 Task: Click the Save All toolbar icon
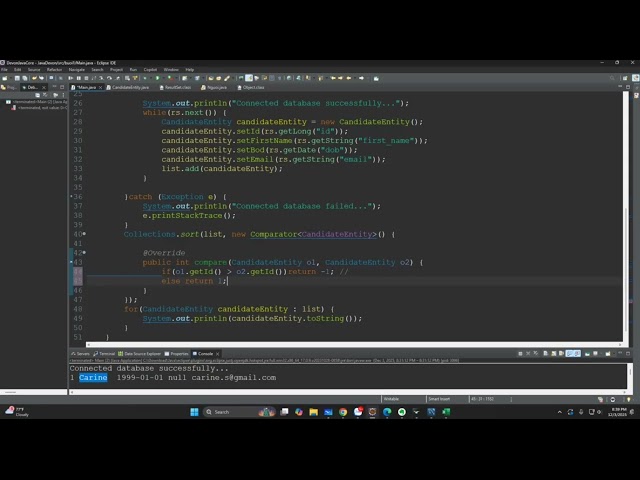pos(24,78)
